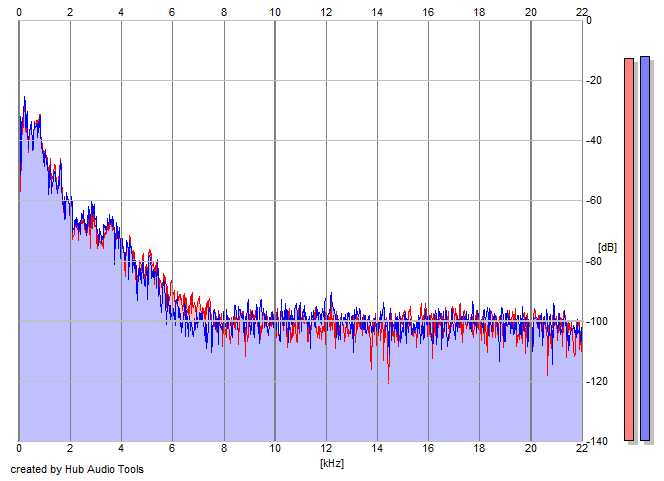Click the -100 dB axis label
The image size is (664, 481).
[597, 321]
